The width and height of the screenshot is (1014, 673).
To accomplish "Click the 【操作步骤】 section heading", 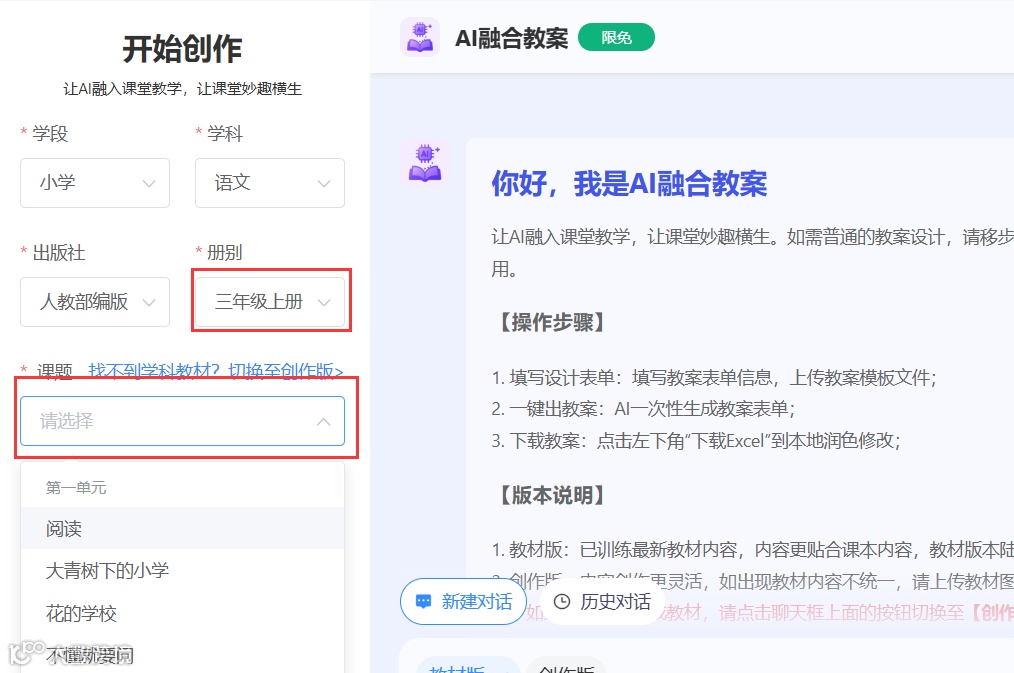I will coord(552,322).
